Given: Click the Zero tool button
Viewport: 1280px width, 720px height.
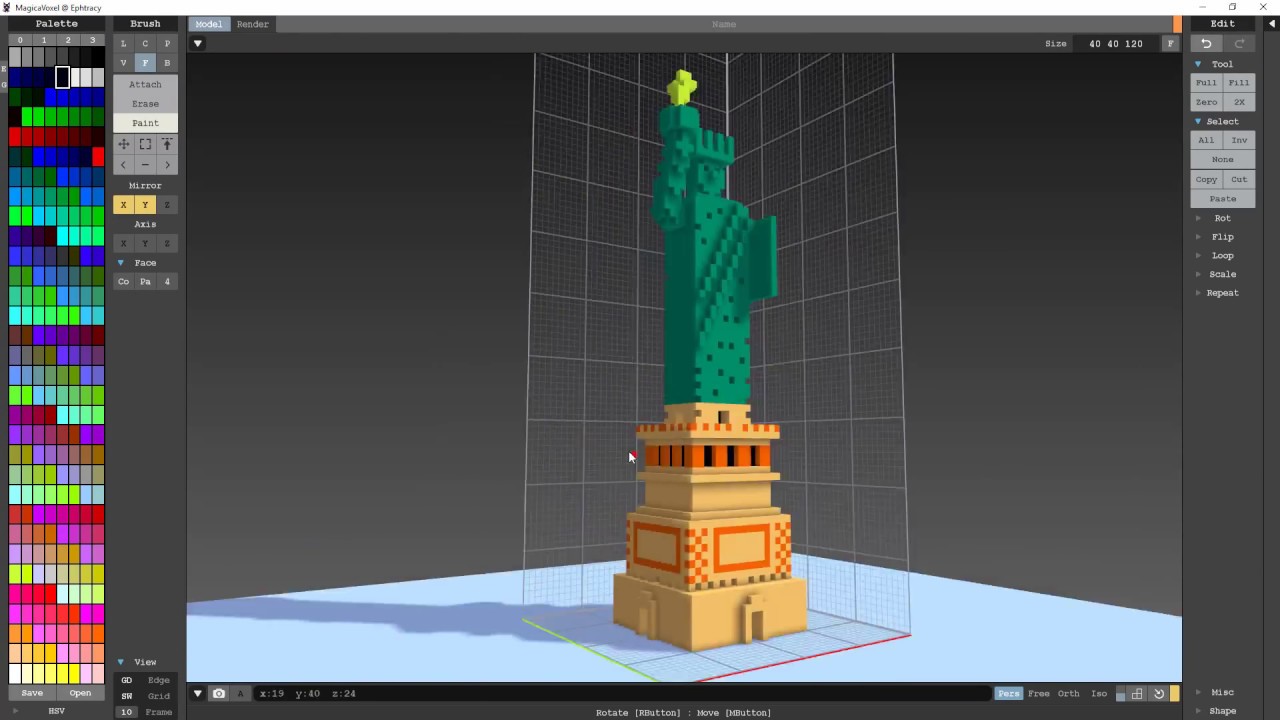Looking at the screenshot, I should pyautogui.click(x=1206, y=102).
